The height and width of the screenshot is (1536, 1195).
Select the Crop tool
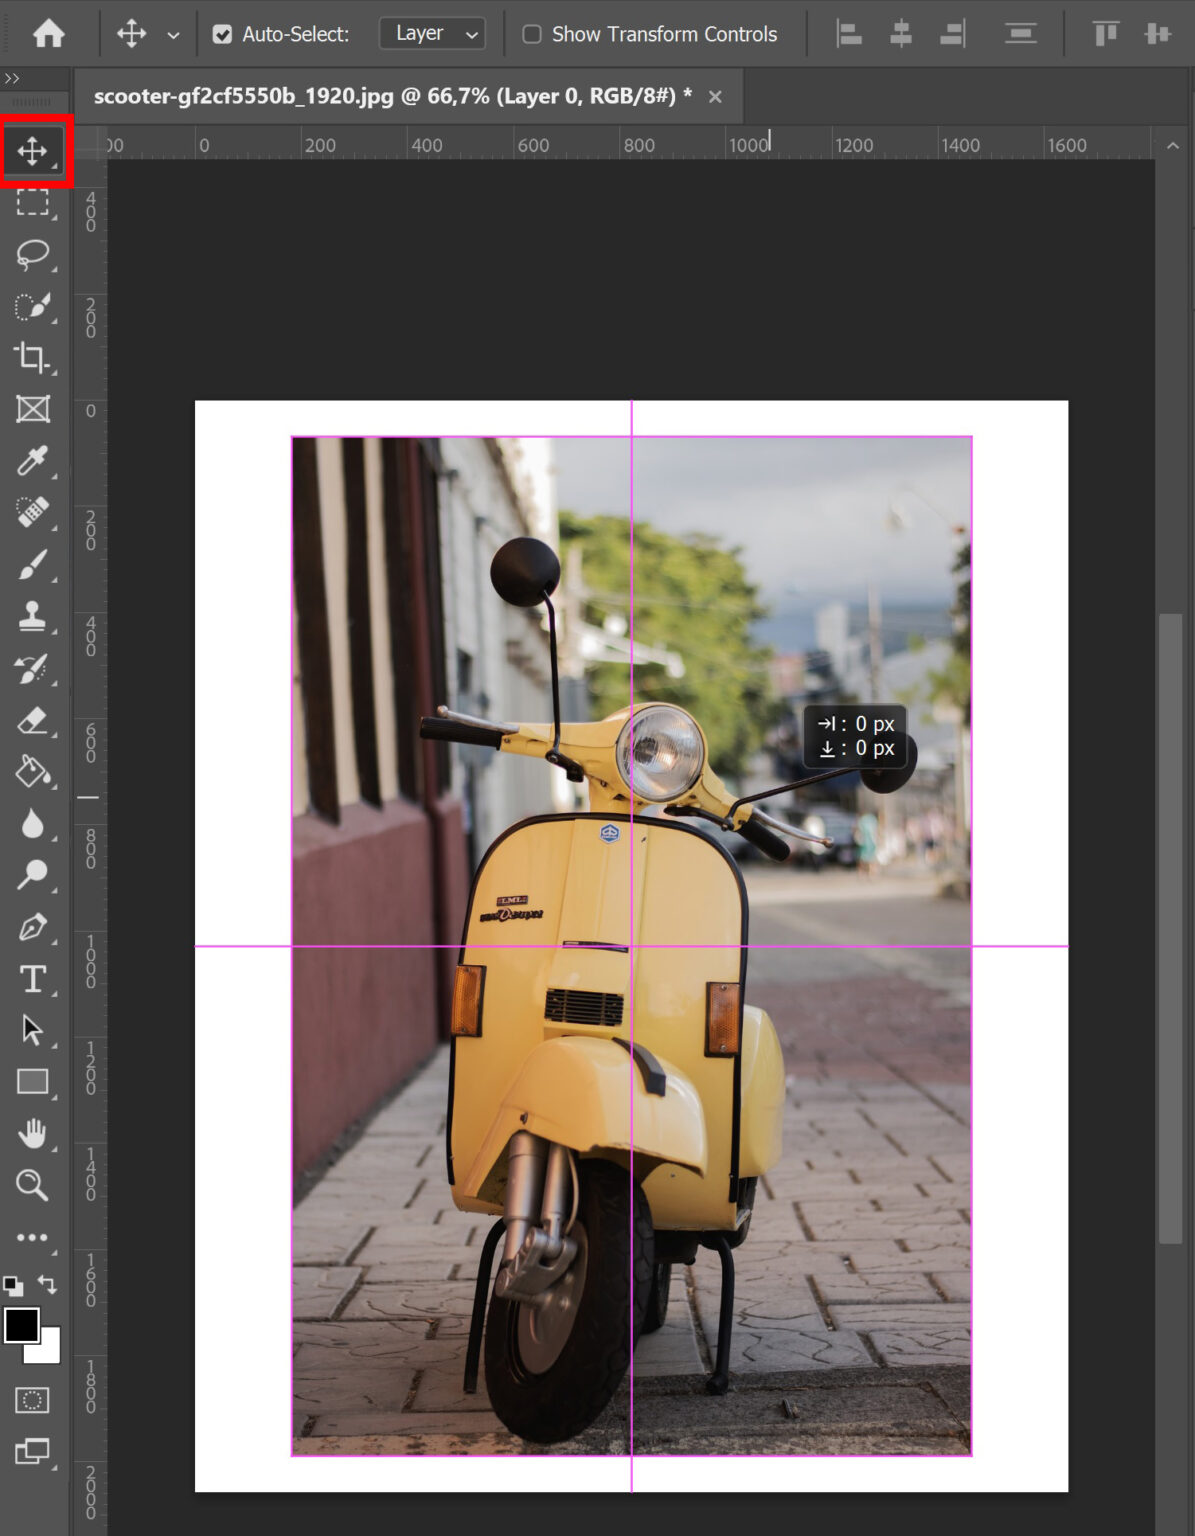pyautogui.click(x=33, y=358)
